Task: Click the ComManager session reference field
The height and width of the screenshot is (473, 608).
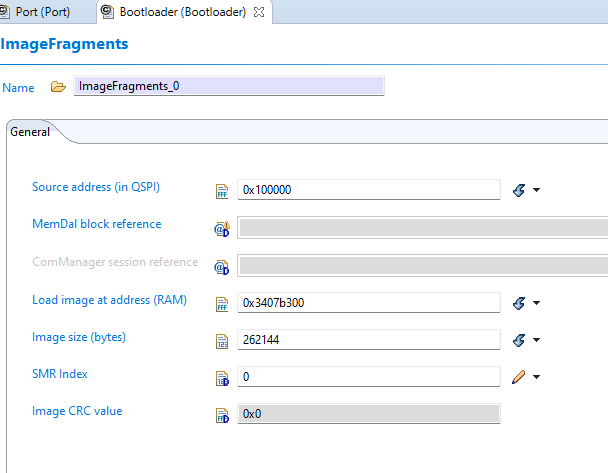Action: pyautogui.click(x=423, y=265)
